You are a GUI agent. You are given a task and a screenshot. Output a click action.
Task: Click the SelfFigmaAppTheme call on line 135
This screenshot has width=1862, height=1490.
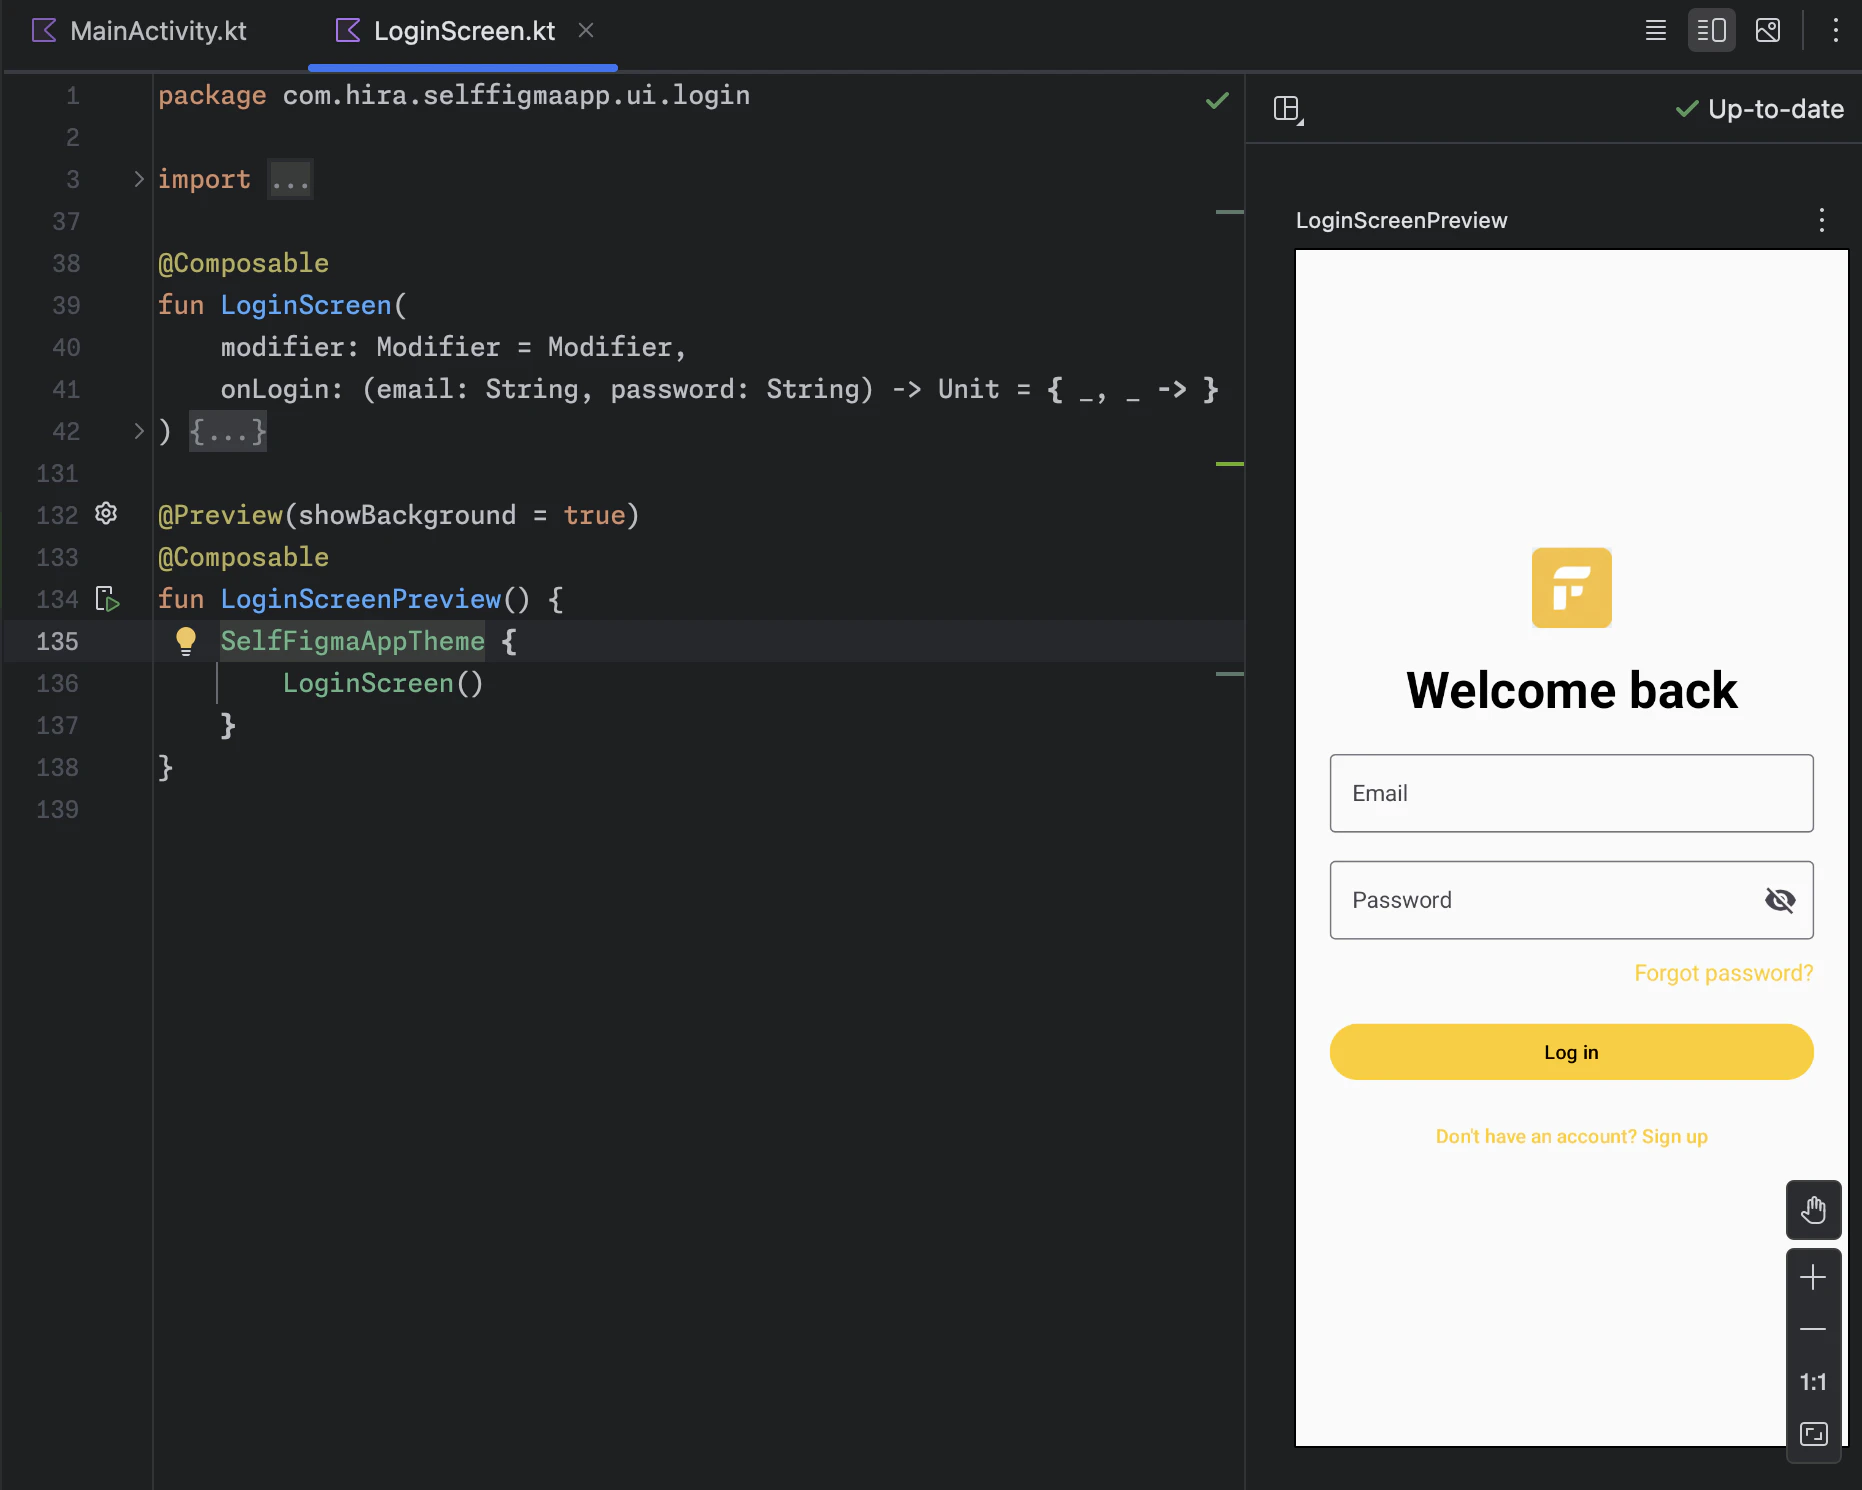352,641
